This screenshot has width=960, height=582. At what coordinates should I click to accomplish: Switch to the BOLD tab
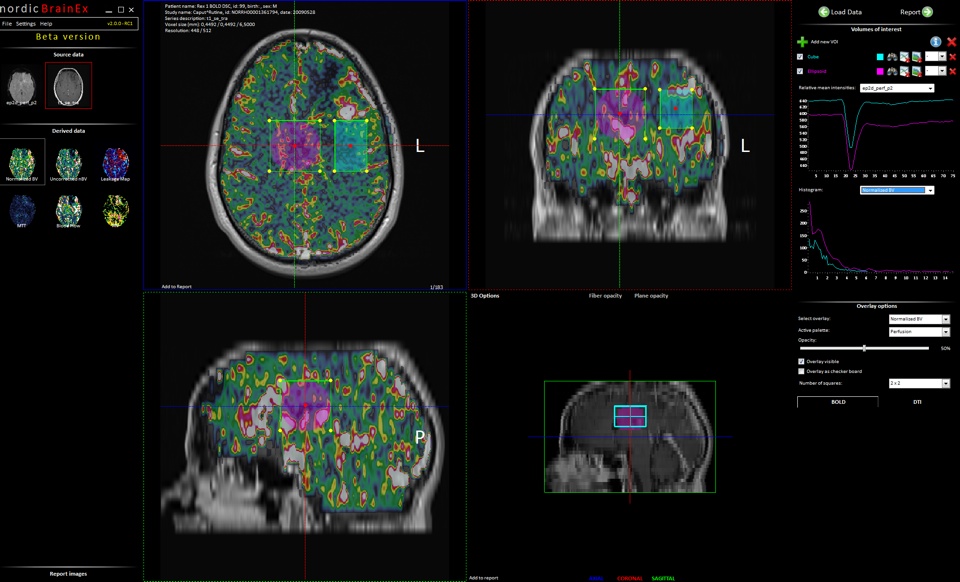pyautogui.click(x=838, y=402)
